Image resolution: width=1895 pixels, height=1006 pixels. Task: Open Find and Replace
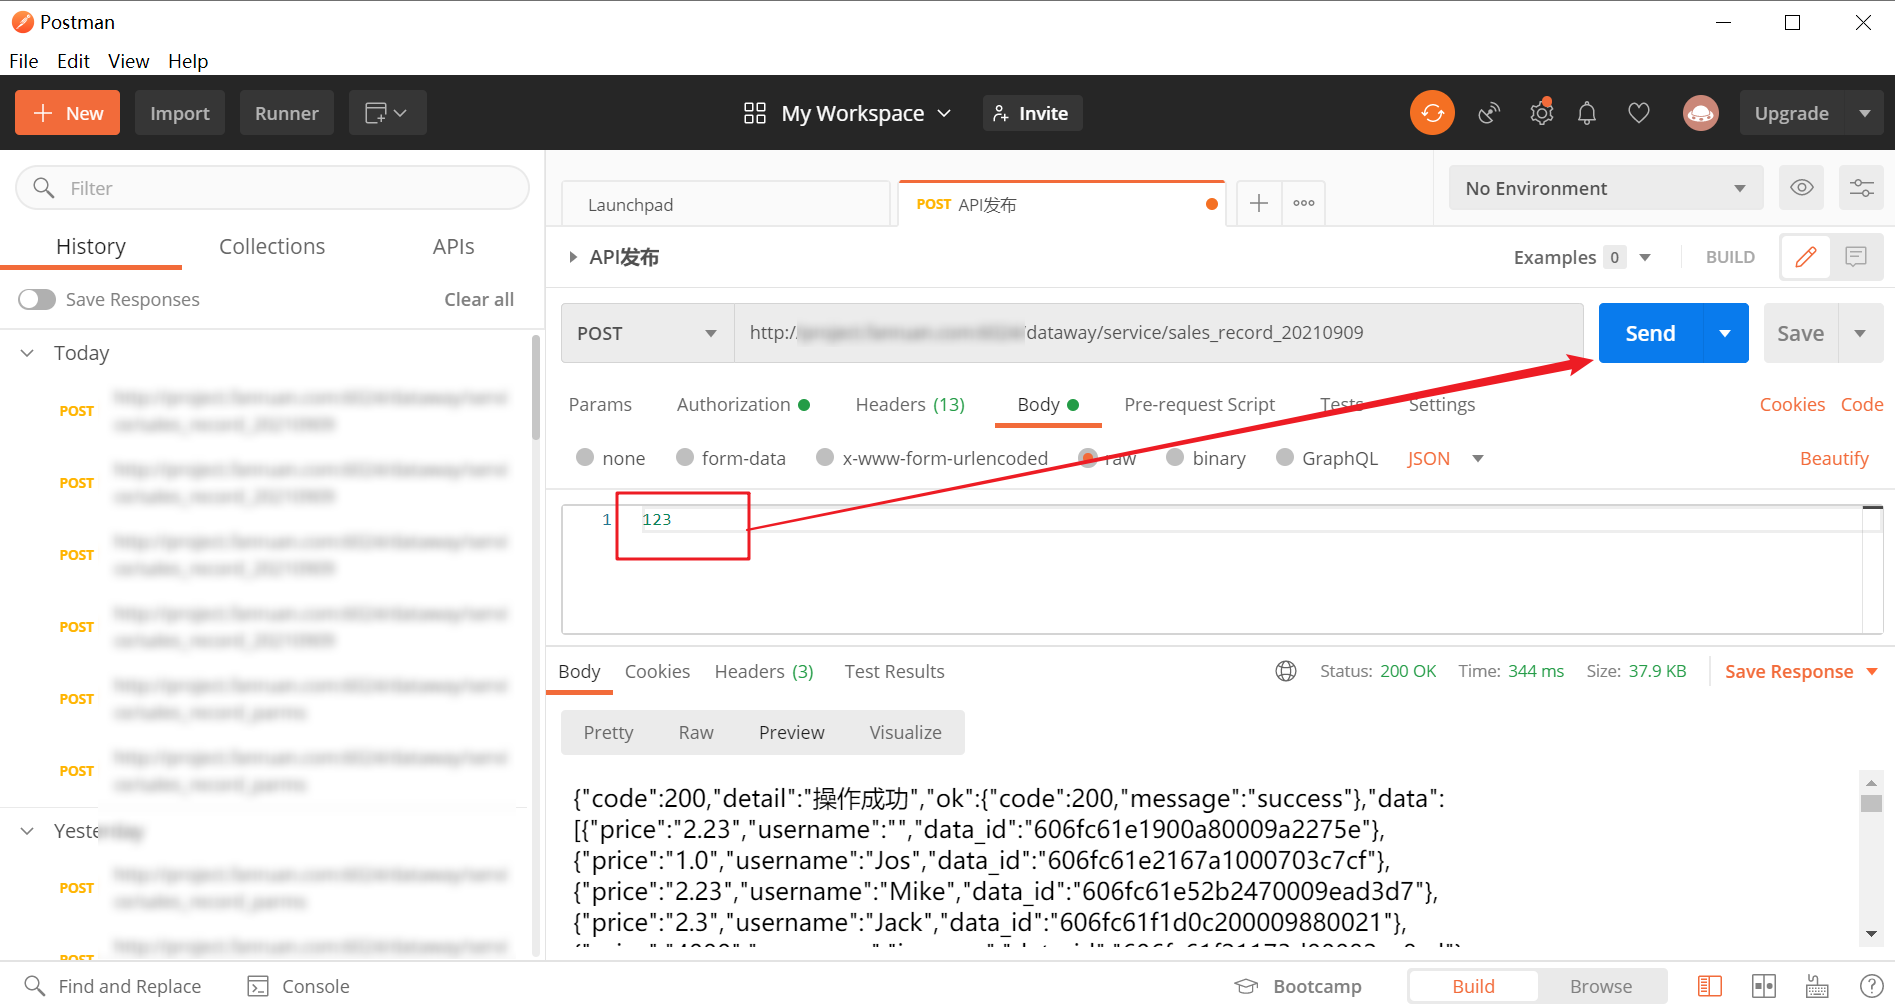[x=112, y=986]
